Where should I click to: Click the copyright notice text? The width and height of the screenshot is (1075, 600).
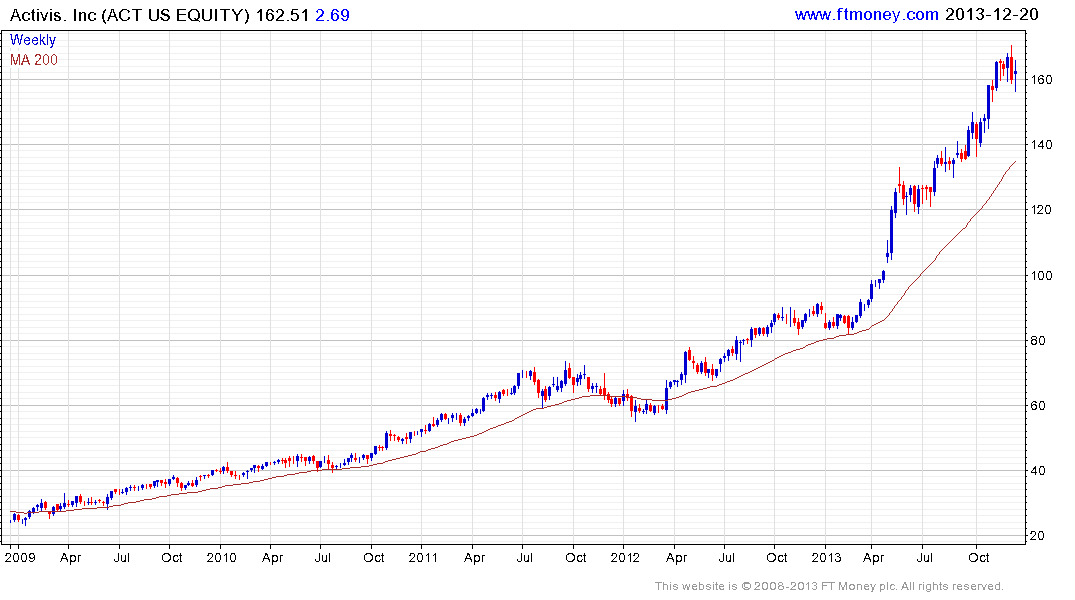[x=829, y=586]
